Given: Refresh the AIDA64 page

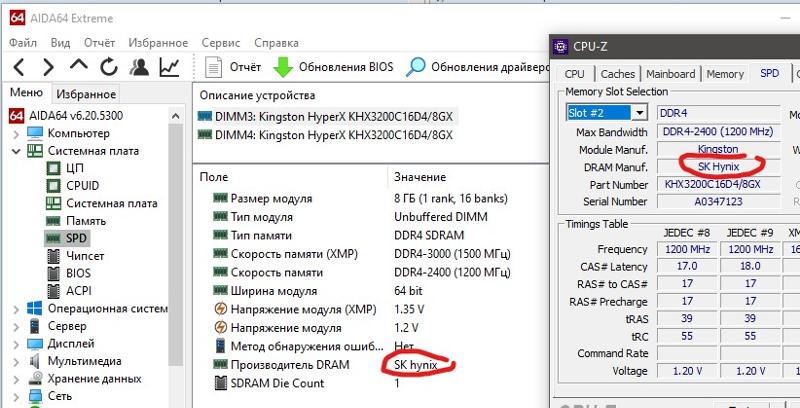Looking at the screenshot, I should click(x=109, y=67).
